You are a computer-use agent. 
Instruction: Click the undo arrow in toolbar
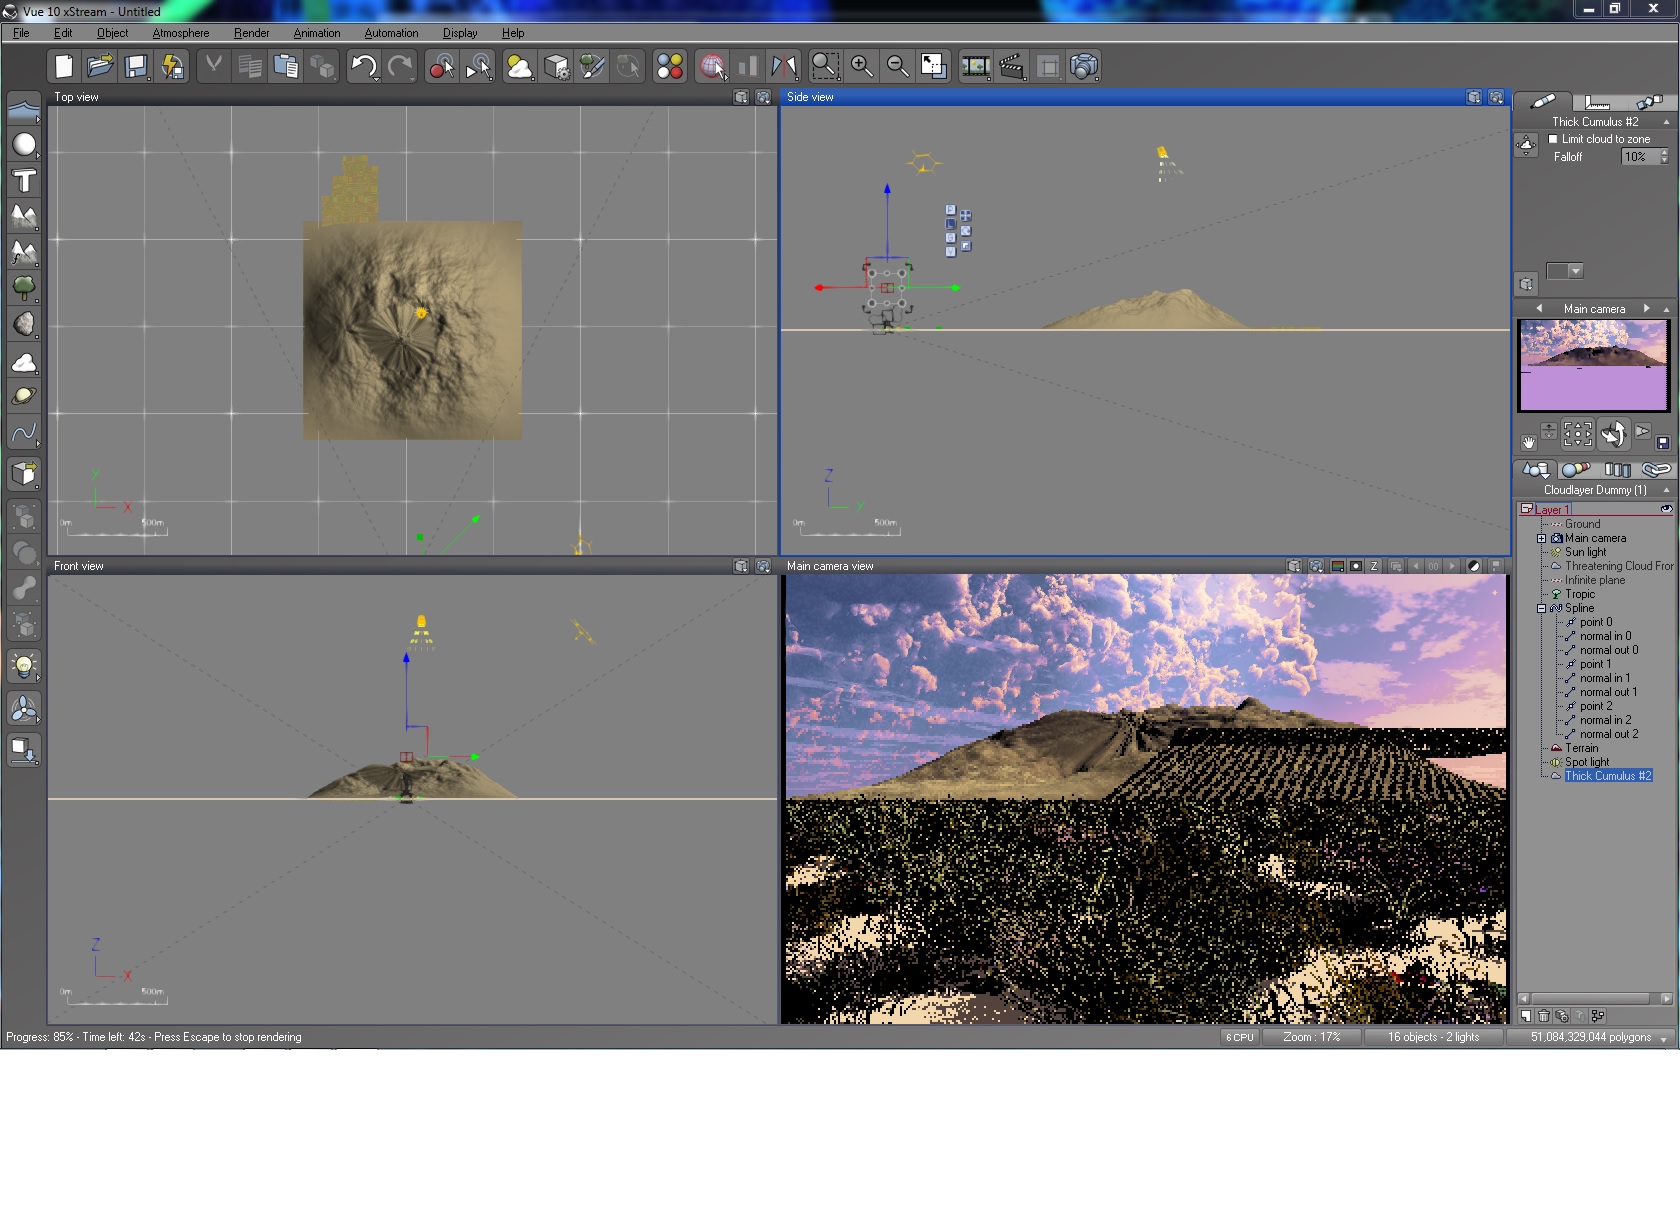pyautogui.click(x=363, y=67)
